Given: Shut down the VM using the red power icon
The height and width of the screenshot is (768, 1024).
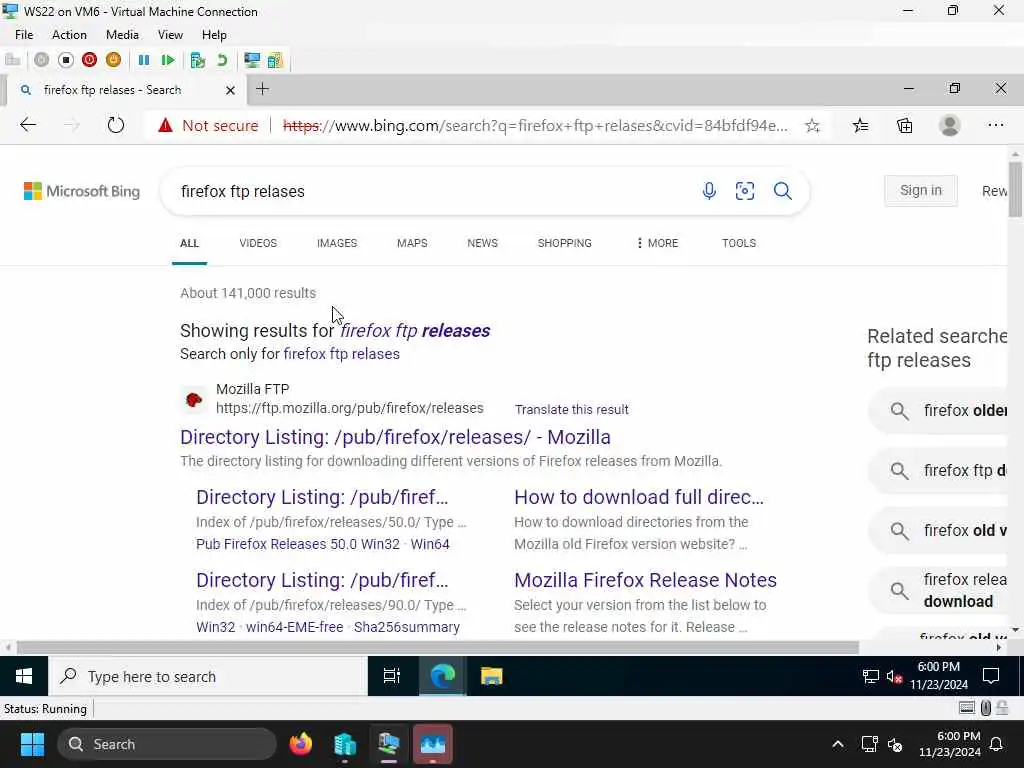Looking at the screenshot, I should point(89,60).
